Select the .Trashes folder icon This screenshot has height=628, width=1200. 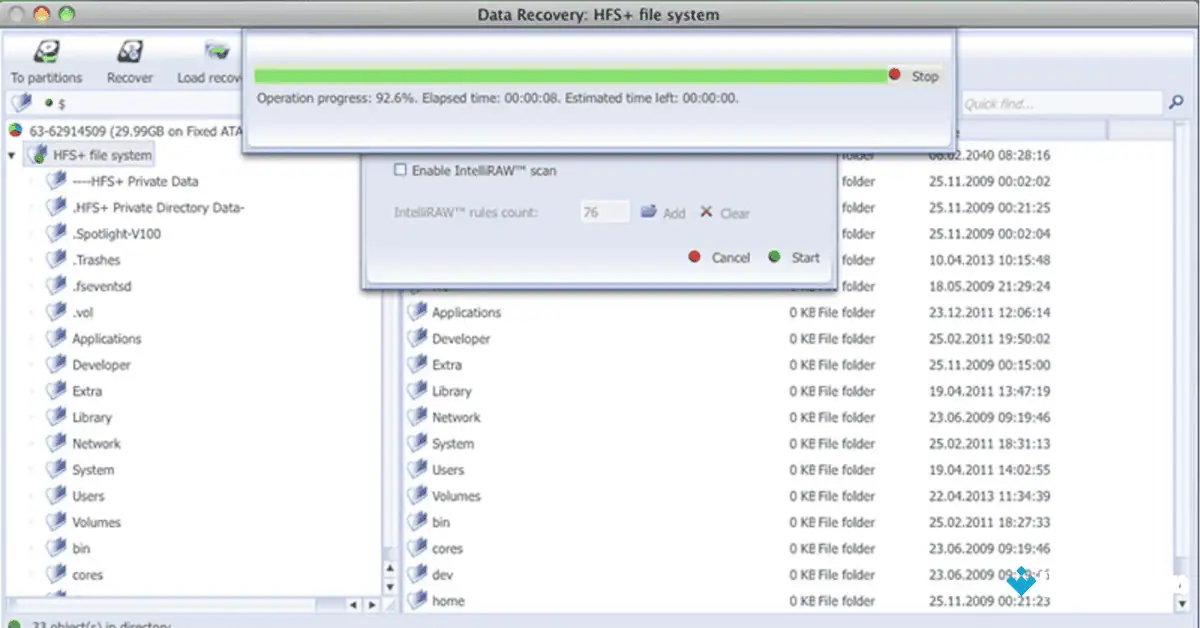coord(57,259)
